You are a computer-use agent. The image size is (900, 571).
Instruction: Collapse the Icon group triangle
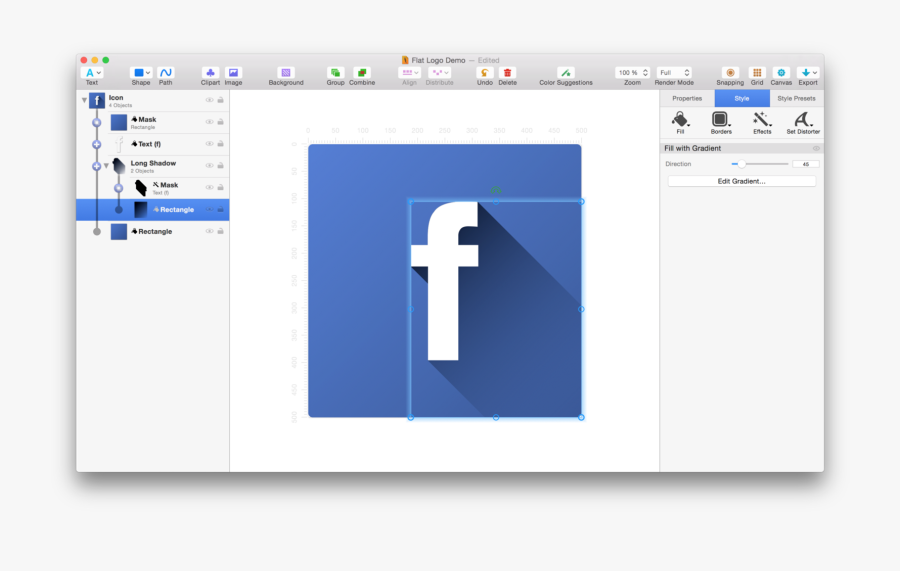(x=84, y=100)
